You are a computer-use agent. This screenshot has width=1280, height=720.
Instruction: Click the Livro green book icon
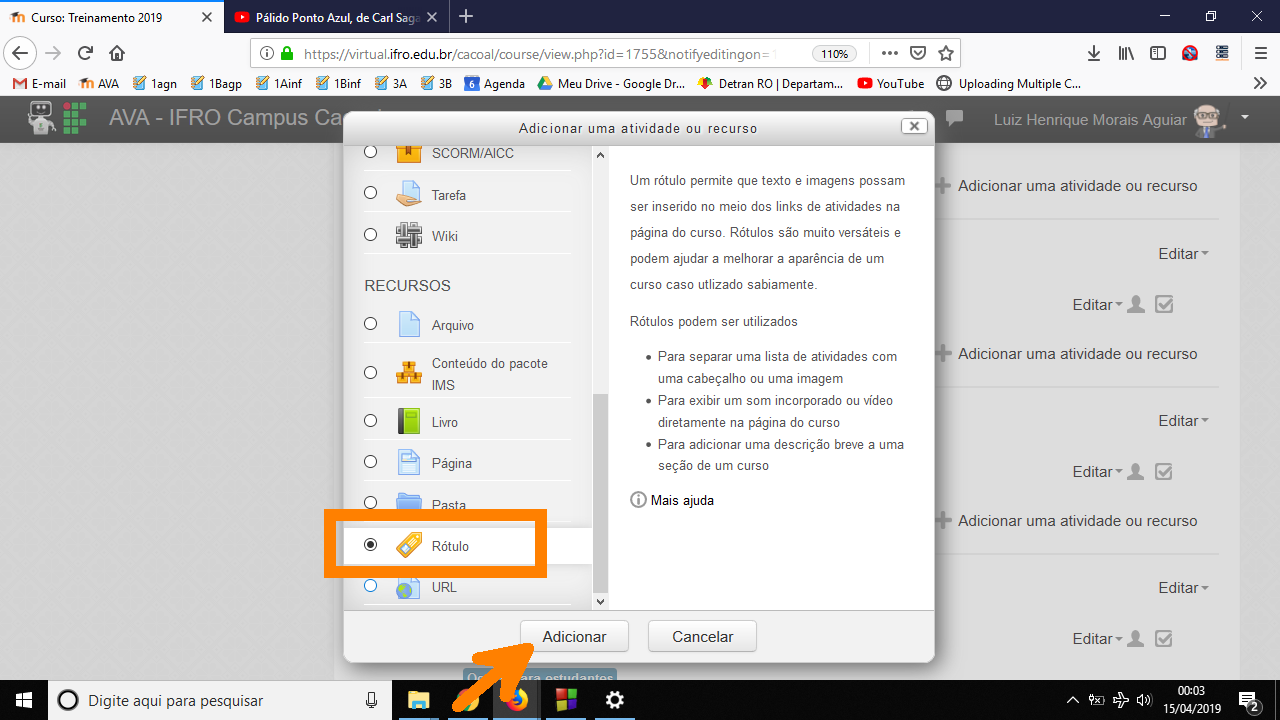tap(408, 421)
